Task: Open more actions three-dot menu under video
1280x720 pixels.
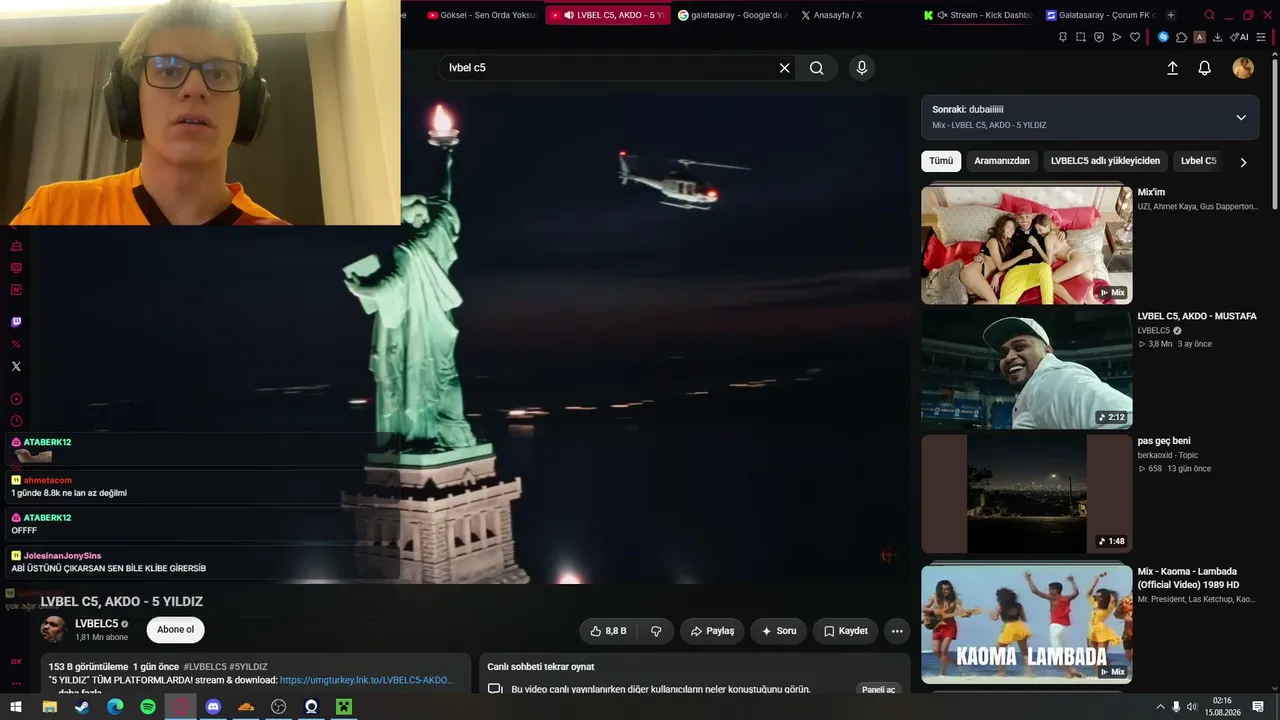Action: [897, 631]
